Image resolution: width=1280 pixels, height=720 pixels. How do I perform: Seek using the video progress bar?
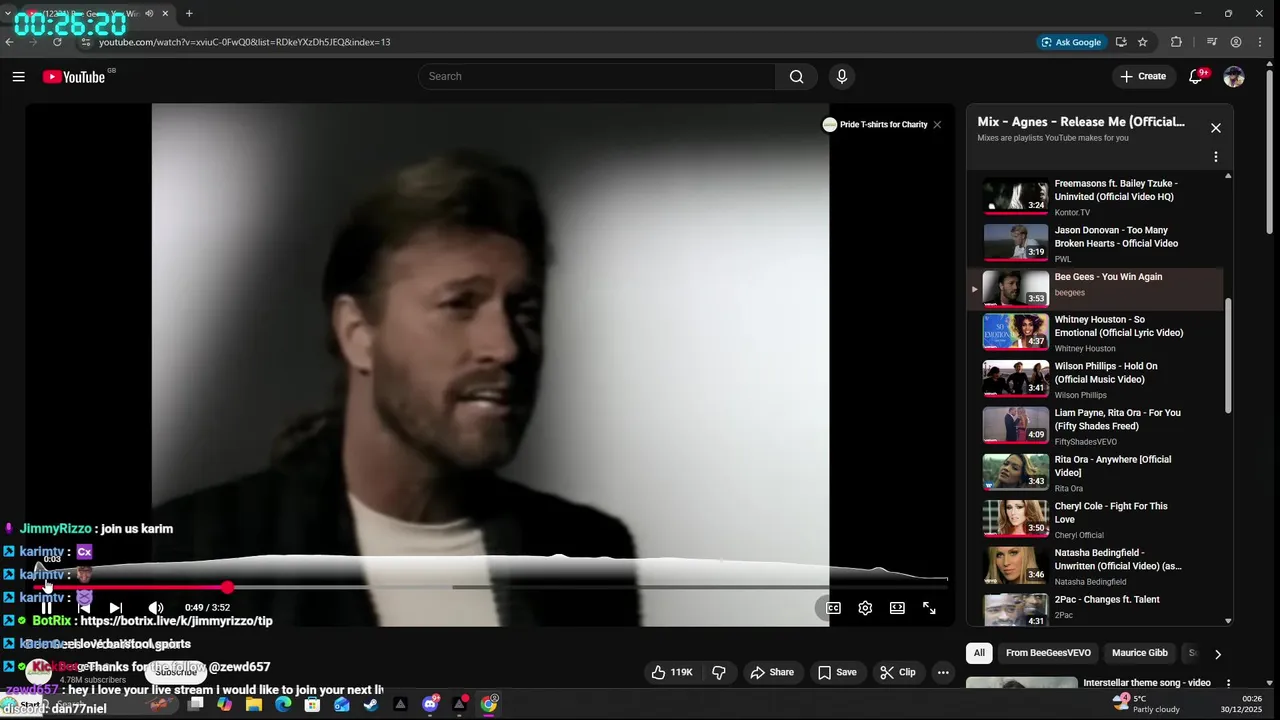[x=489, y=587]
